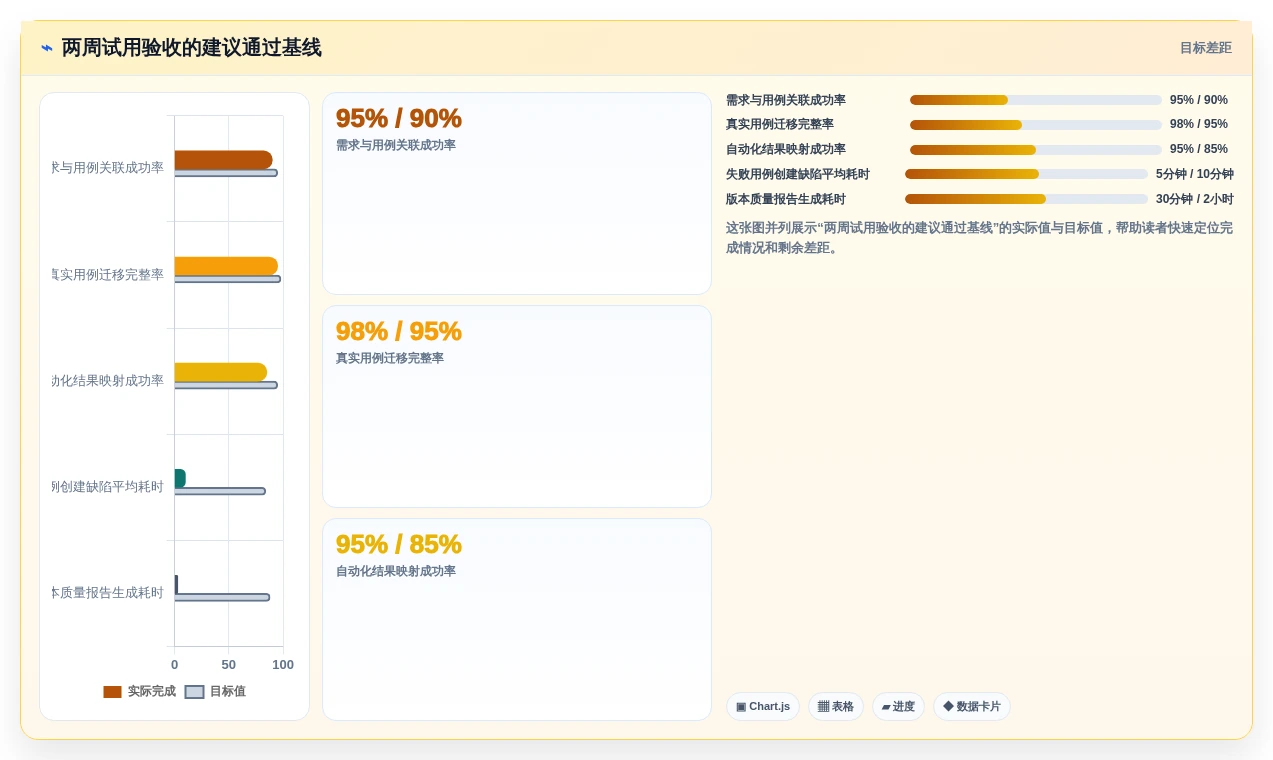Click the chart description paragraph
Image resolution: width=1273 pixels, height=760 pixels.
click(979, 238)
